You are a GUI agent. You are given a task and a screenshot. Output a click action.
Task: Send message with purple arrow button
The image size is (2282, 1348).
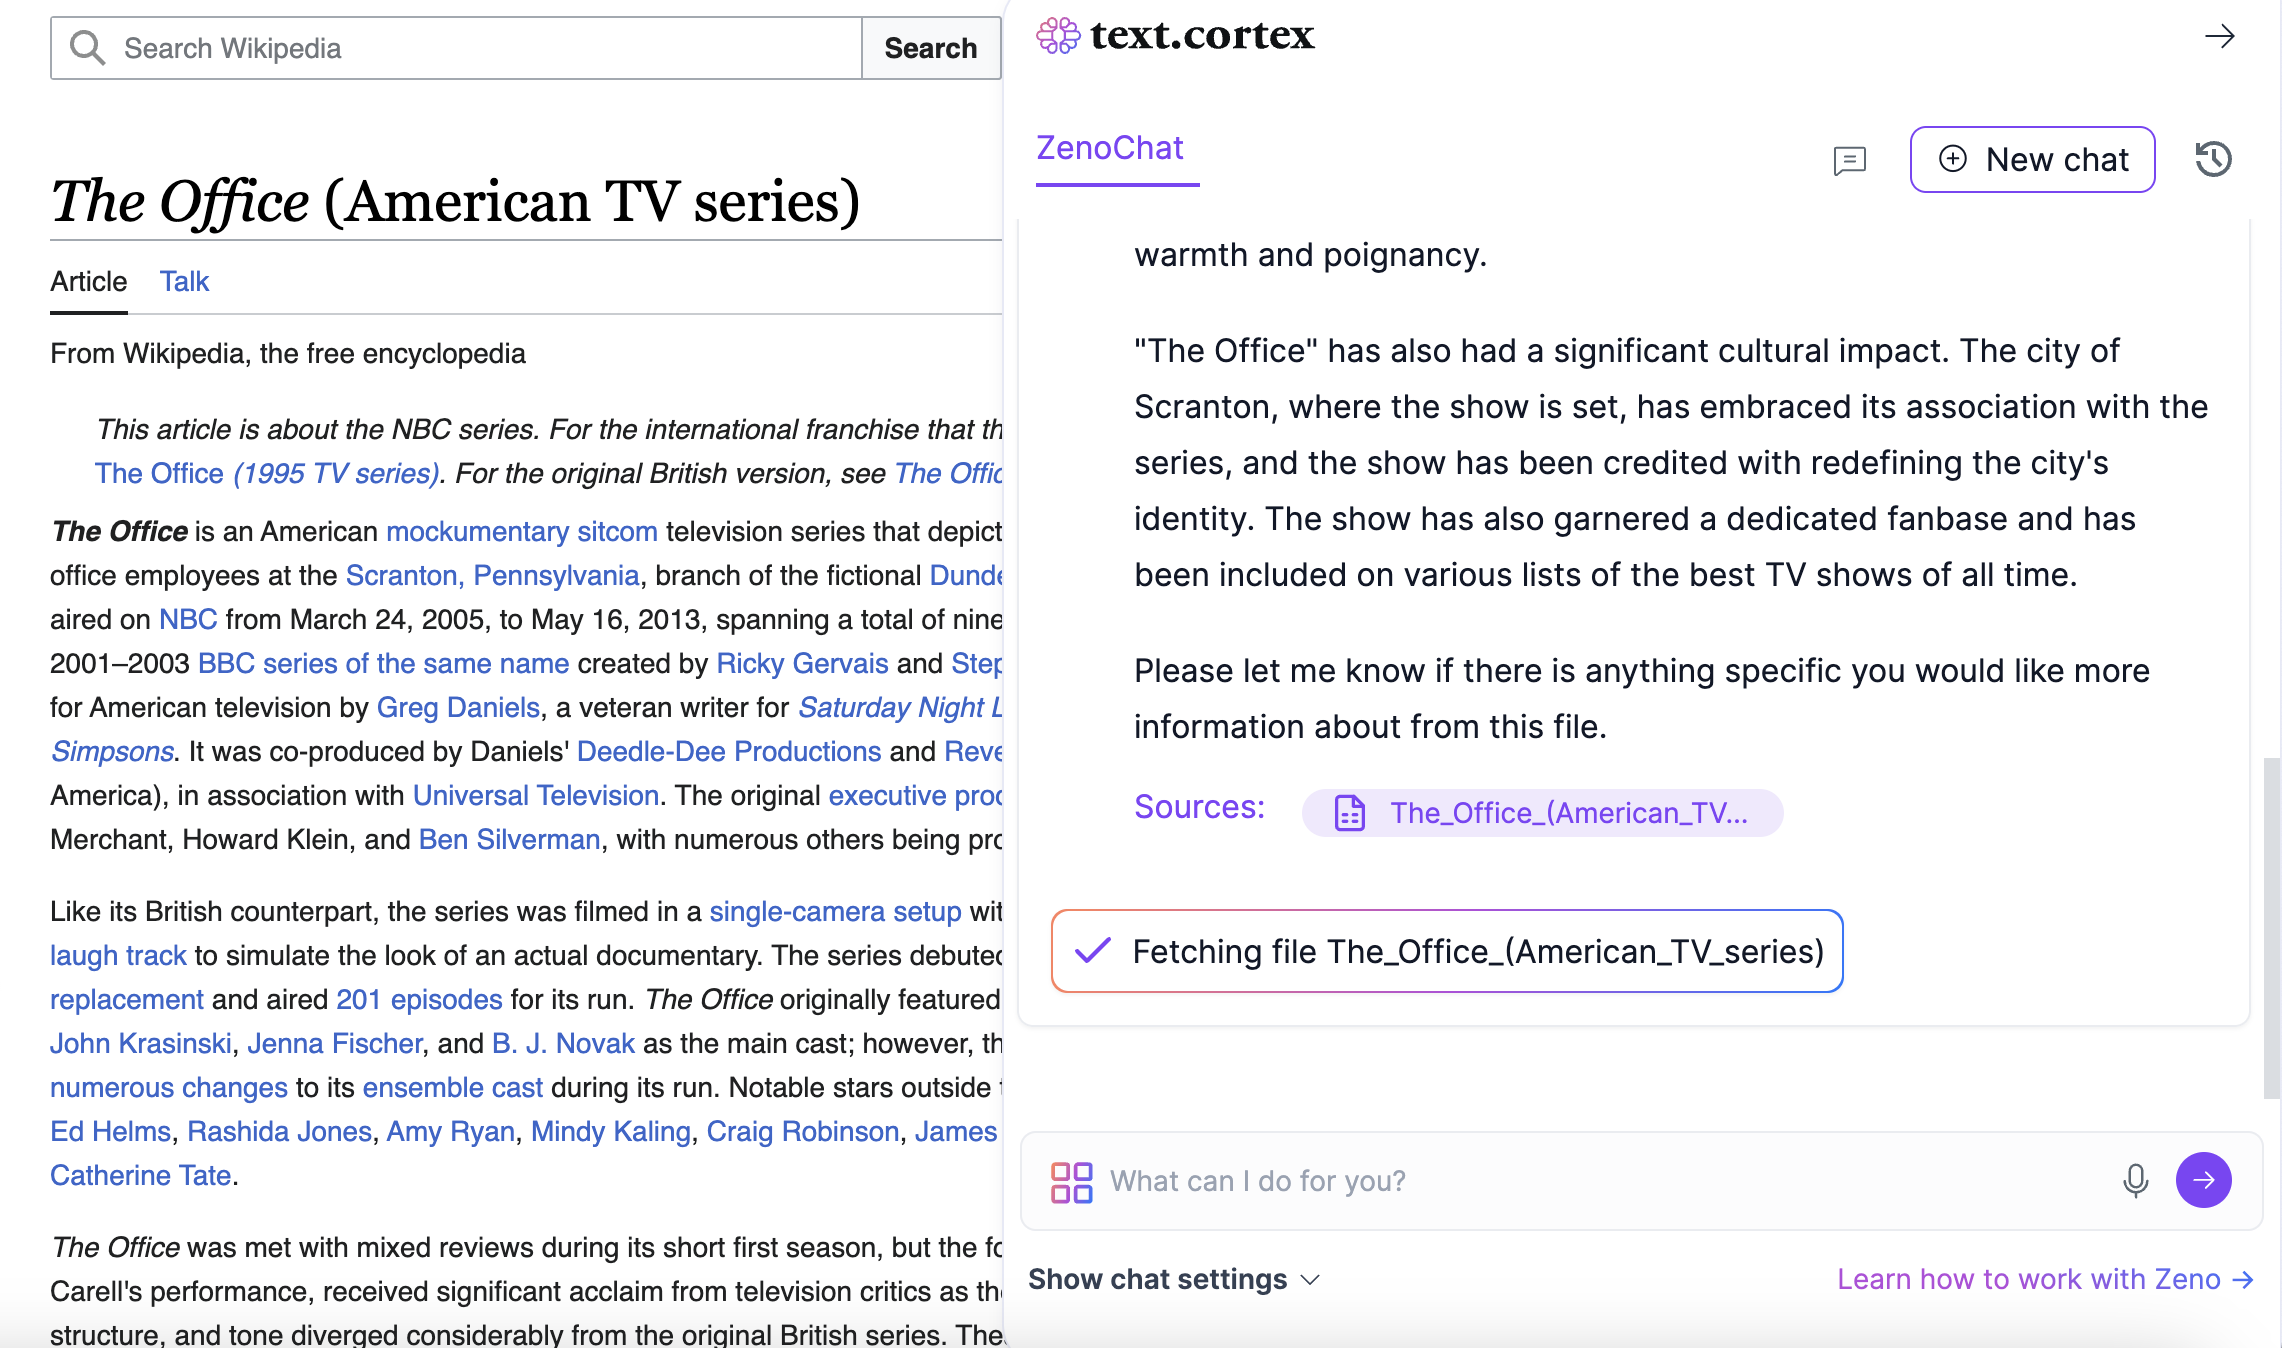pyautogui.click(x=2203, y=1180)
